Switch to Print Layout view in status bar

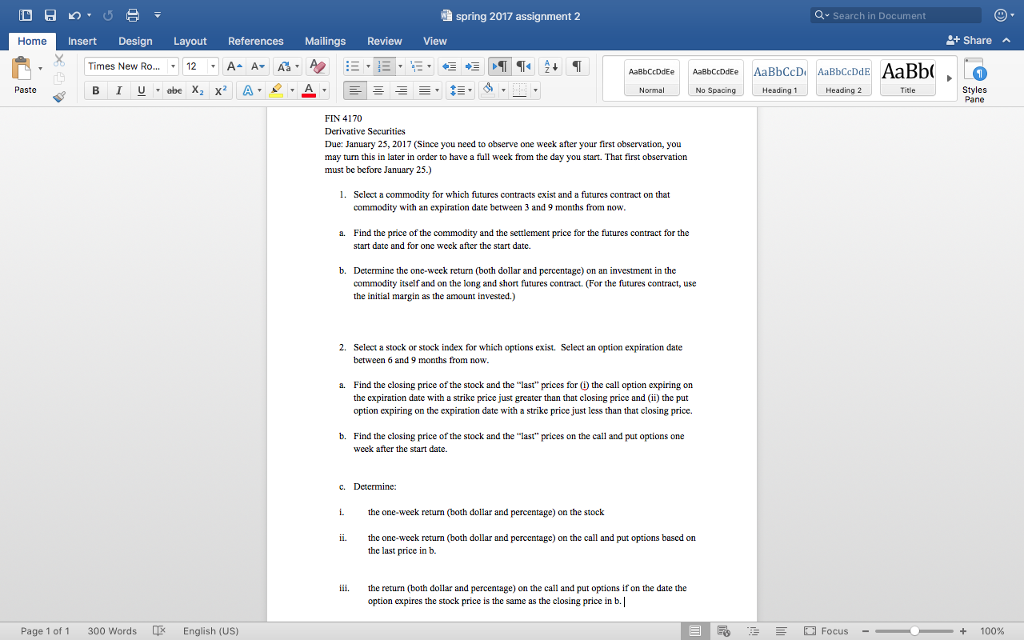(x=695, y=630)
